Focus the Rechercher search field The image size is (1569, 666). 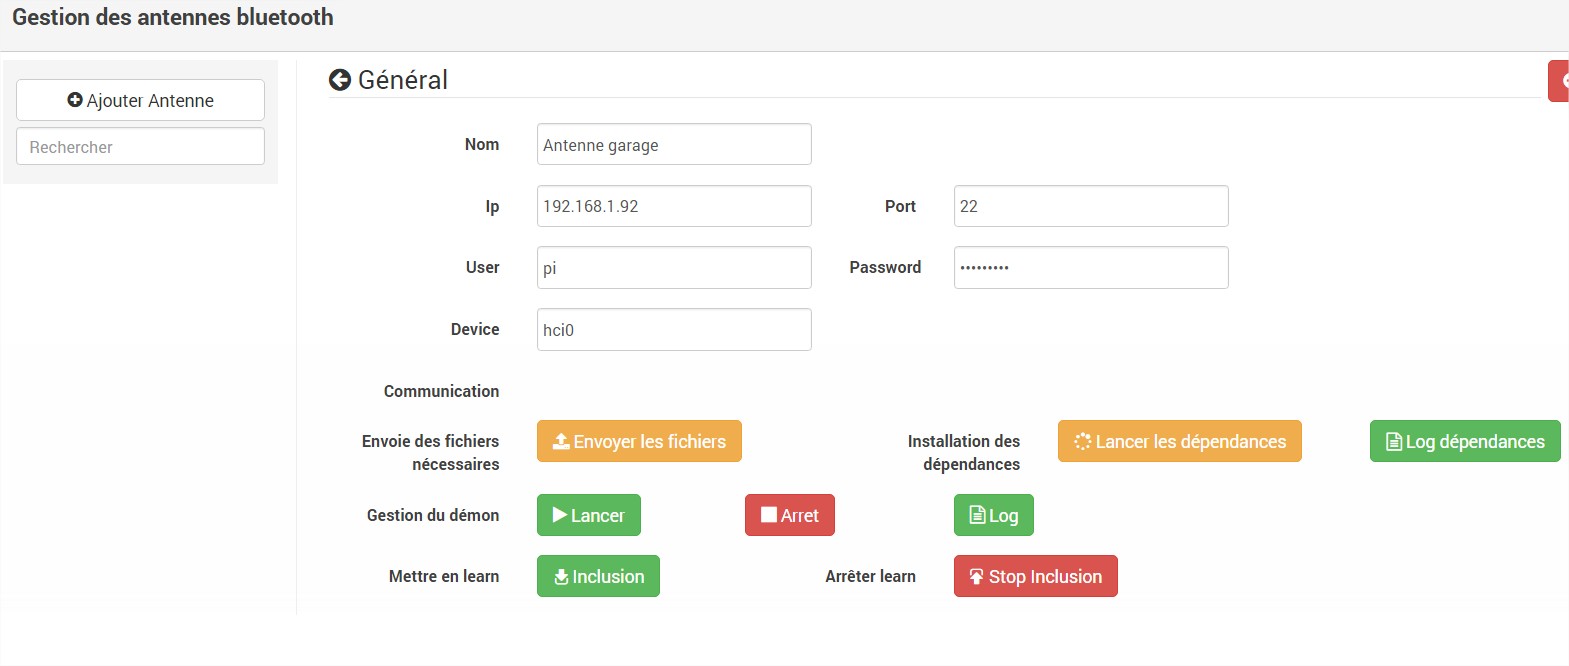pos(140,146)
